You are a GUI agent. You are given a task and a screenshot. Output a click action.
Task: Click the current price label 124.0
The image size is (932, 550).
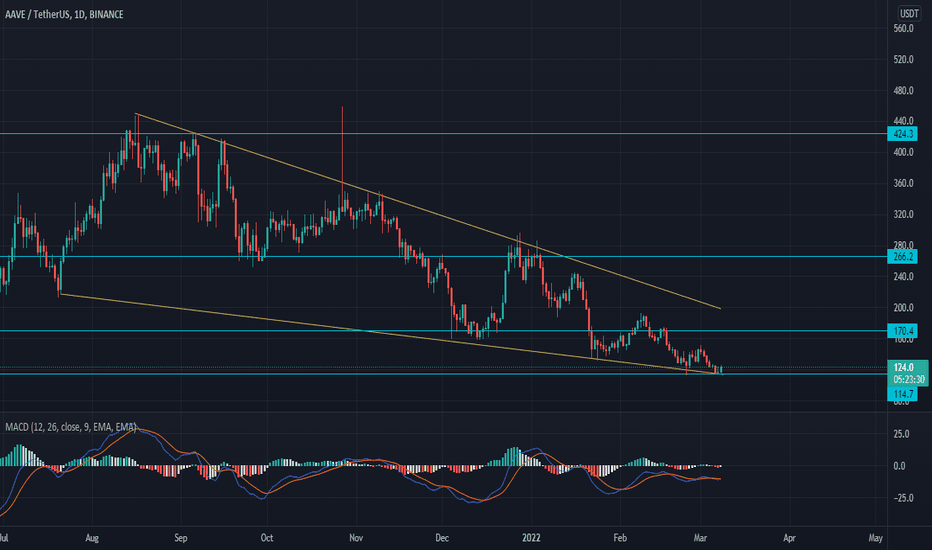pos(904,367)
